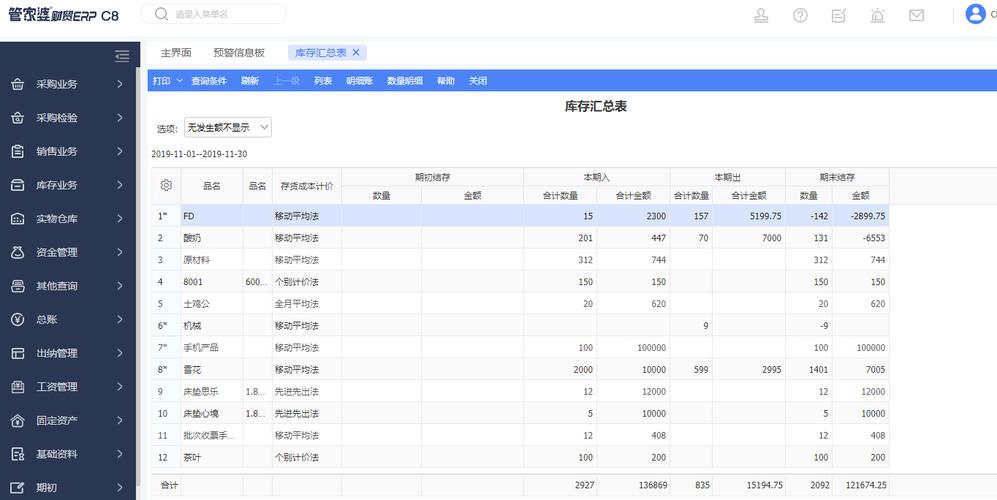Click 帮助 in the toolbar
The height and width of the screenshot is (500, 997).
(446, 81)
